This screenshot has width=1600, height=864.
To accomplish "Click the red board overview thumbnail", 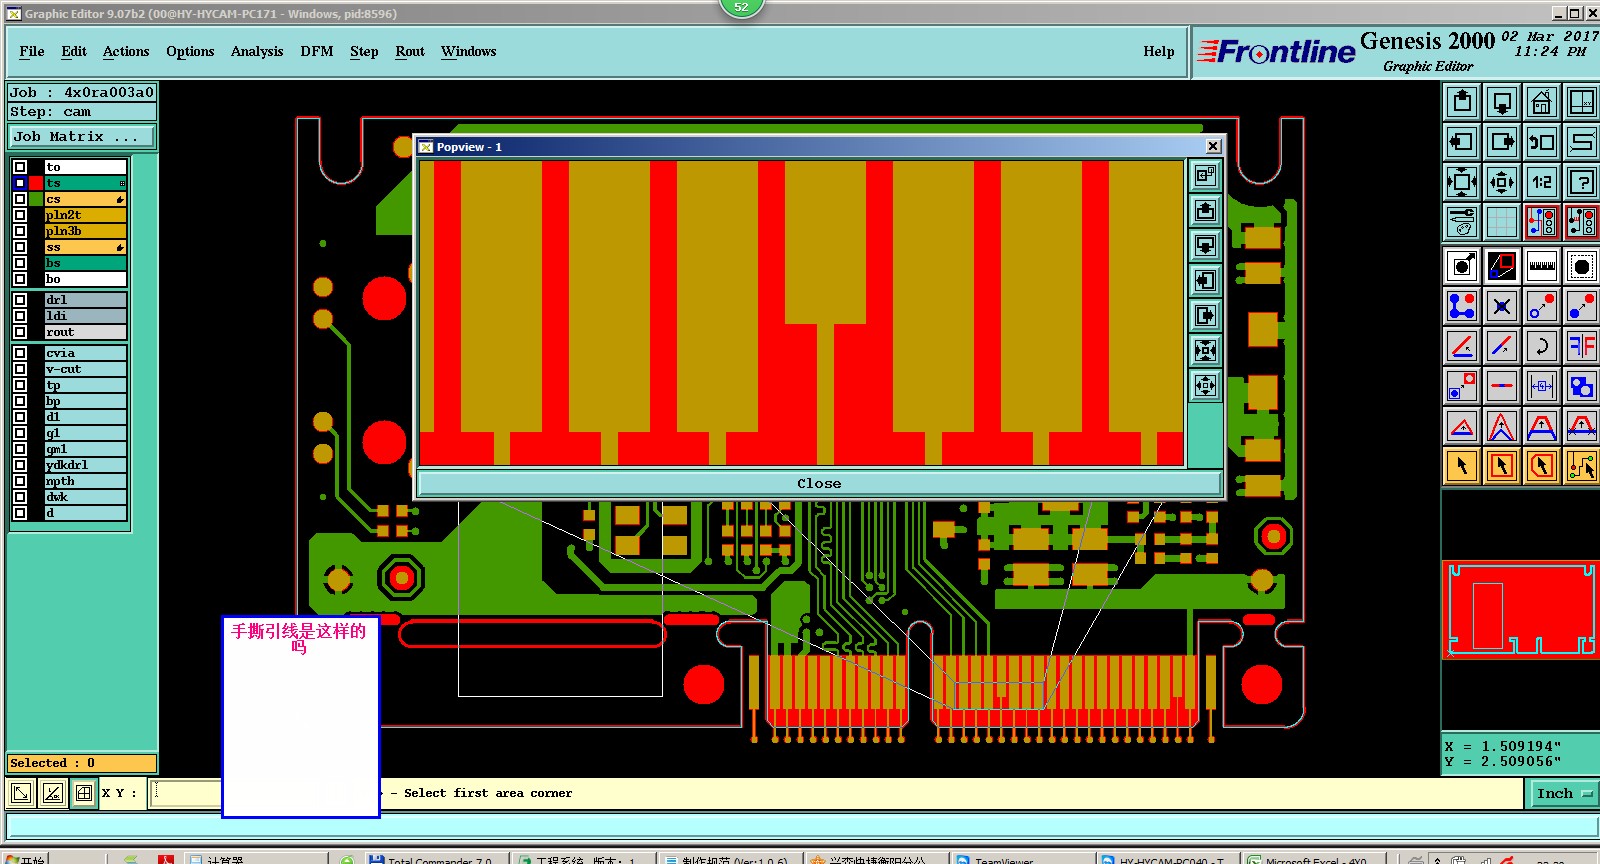I will (1520, 609).
